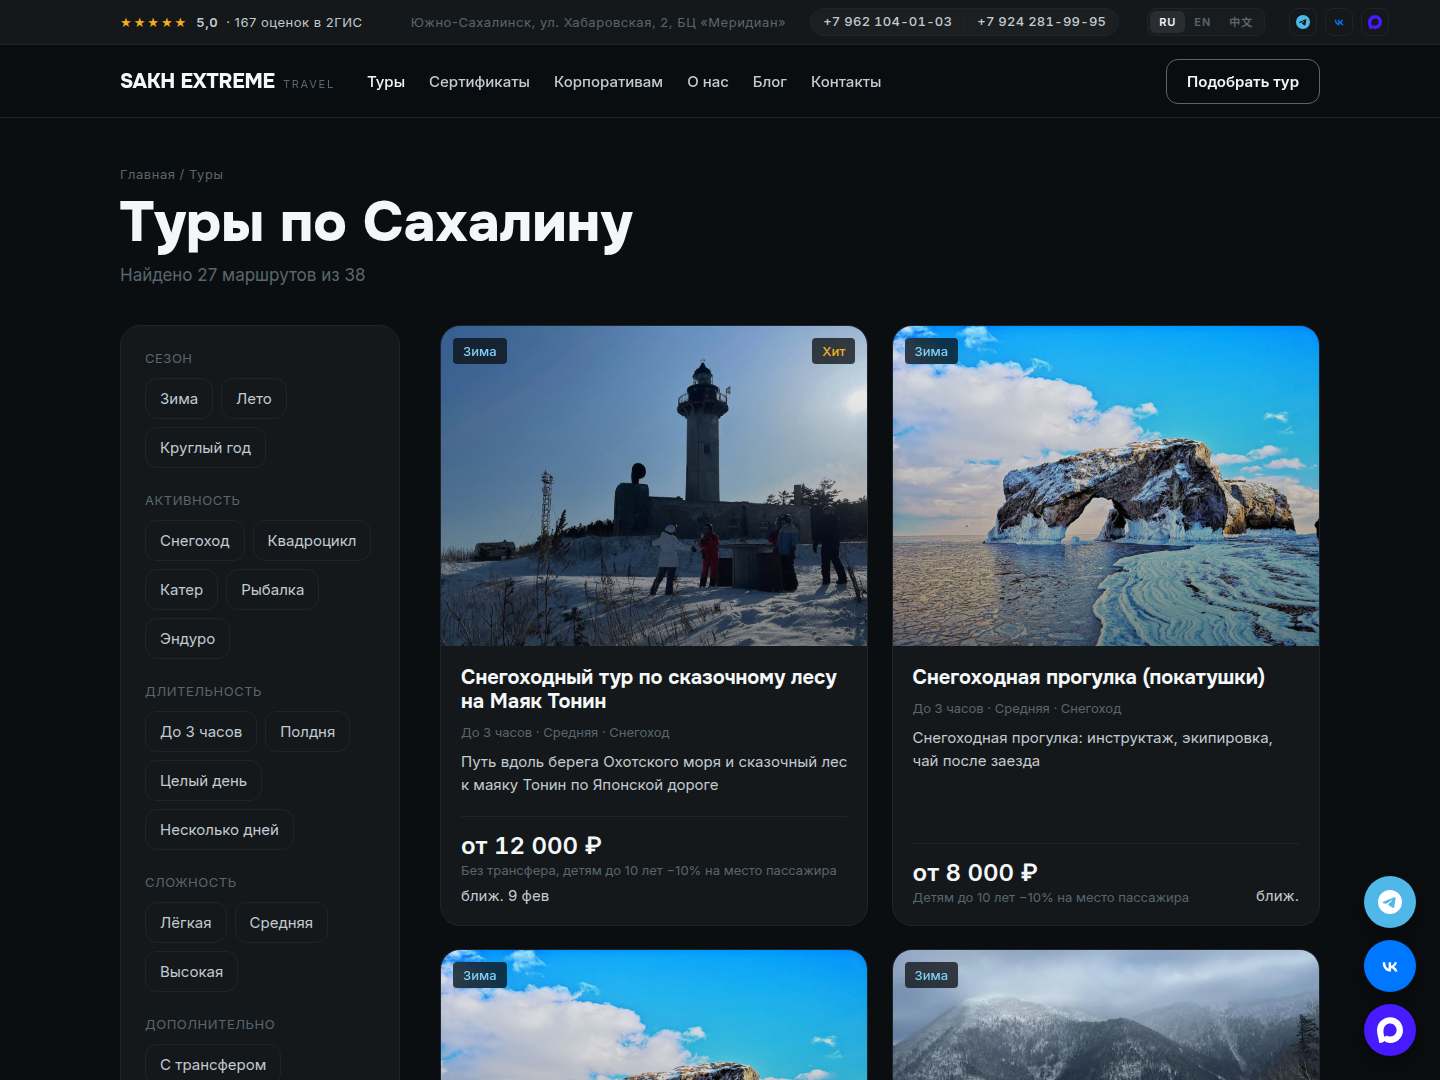Click the от 12 000 ₽ price

531,846
